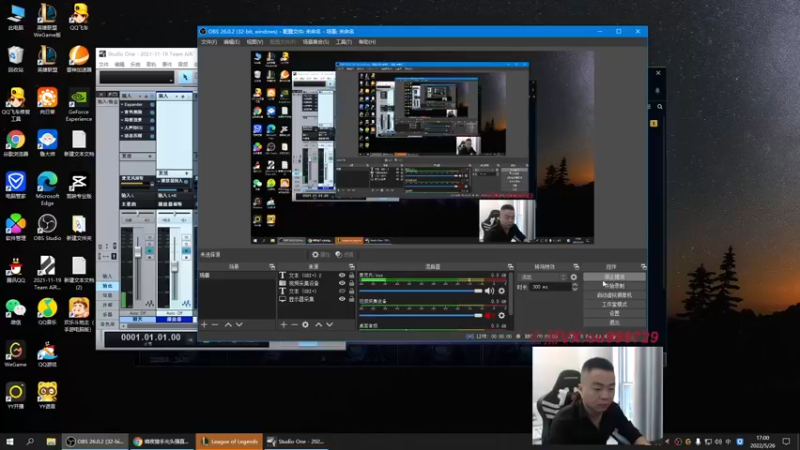Toggle visibility of 显示器采集 source
800x450 pixels.
342,299
